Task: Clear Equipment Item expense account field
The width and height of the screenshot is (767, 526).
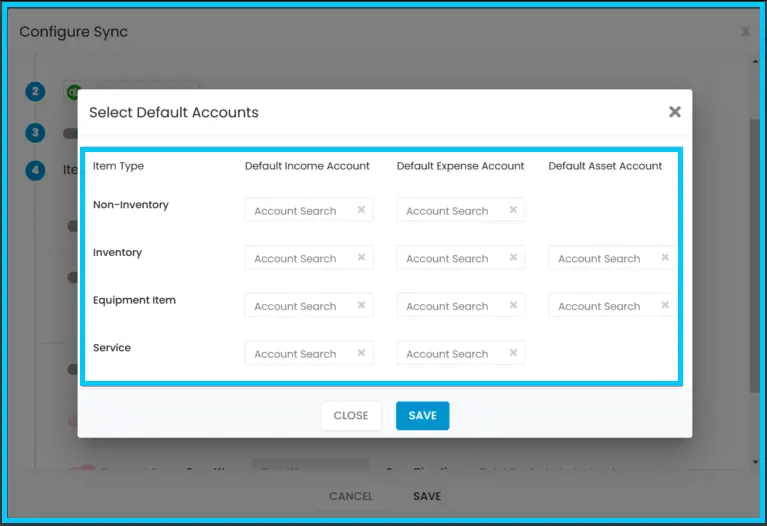Action: (x=513, y=305)
